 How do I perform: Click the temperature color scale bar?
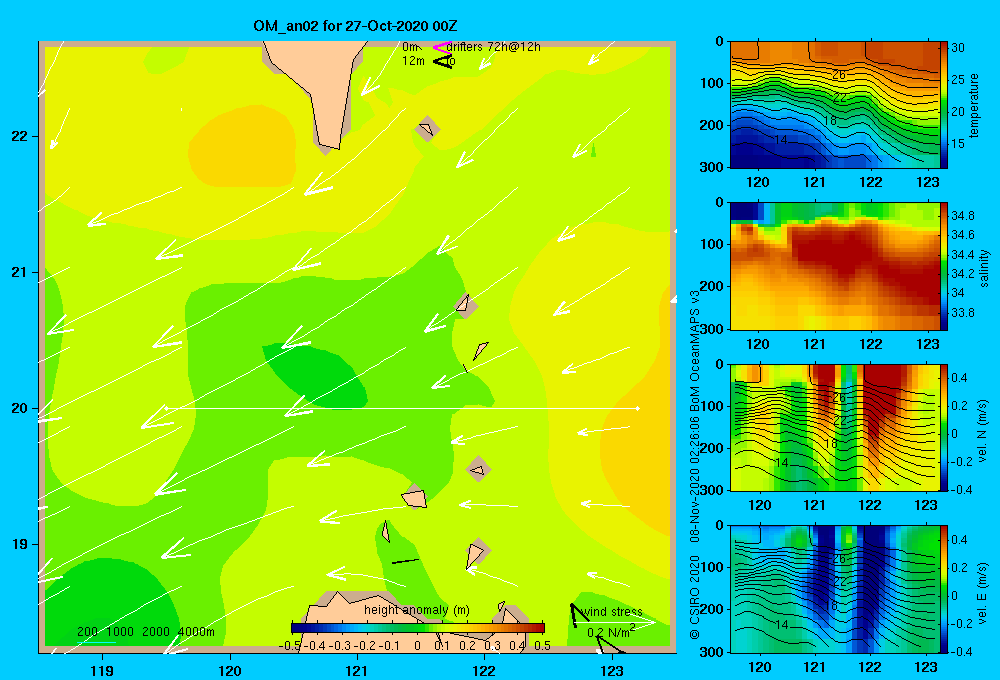click(x=944, y=105)
